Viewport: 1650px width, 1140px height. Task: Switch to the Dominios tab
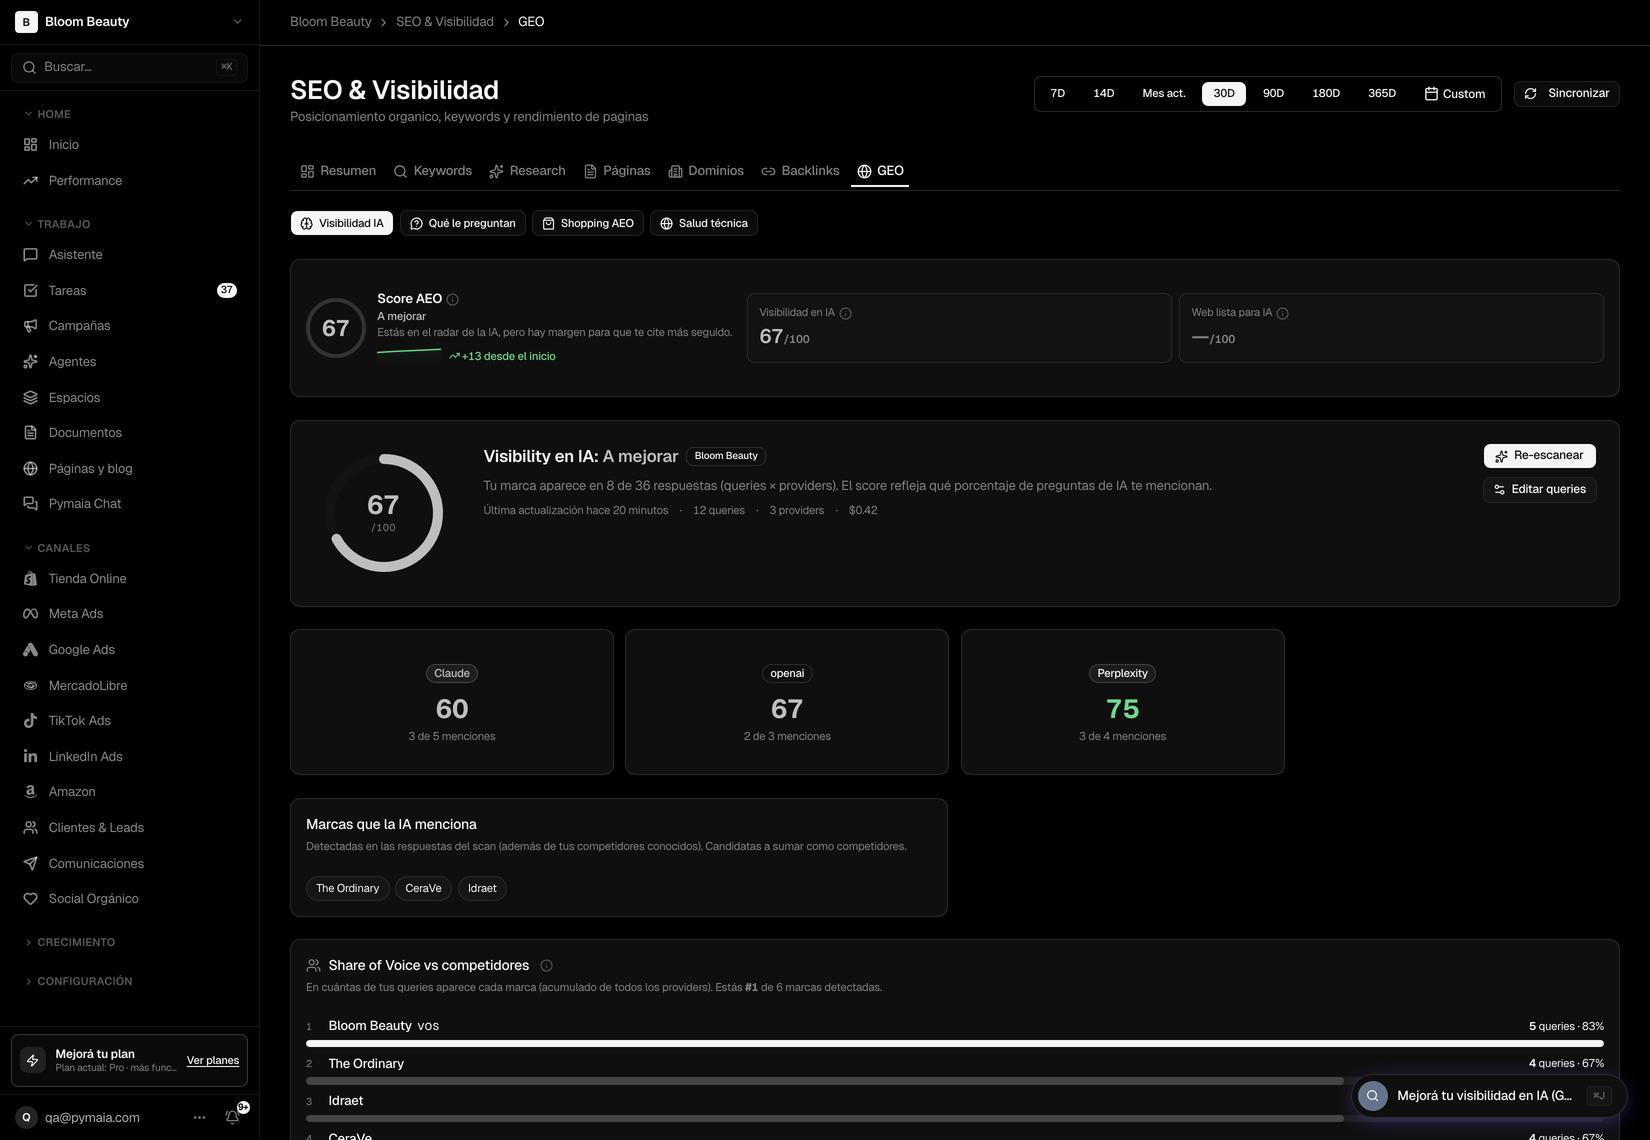[706, 171]
